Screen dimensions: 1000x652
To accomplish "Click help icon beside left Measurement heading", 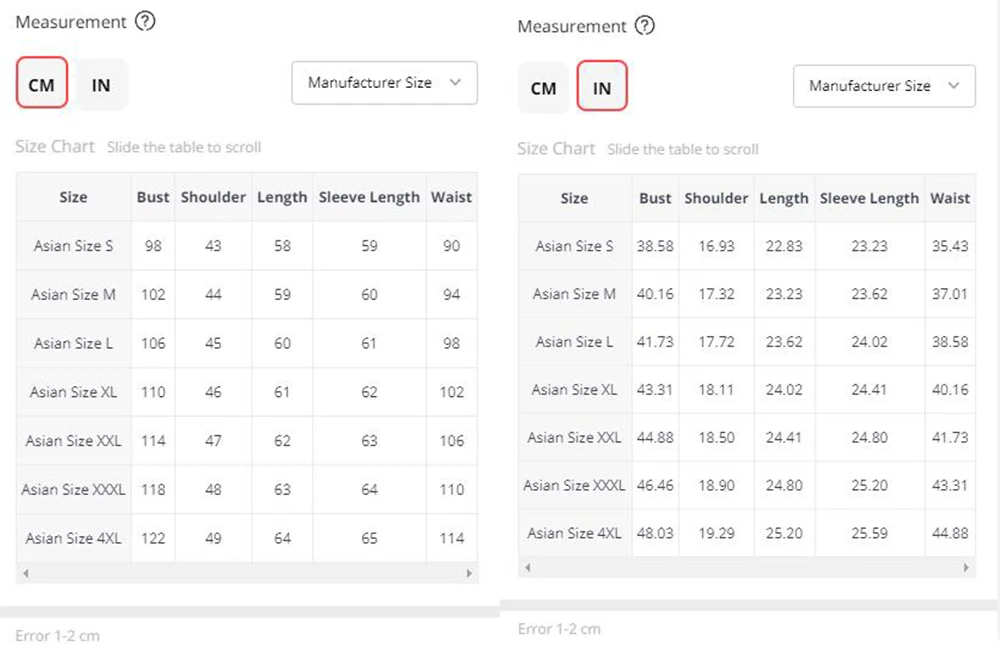I will [145, 21].
